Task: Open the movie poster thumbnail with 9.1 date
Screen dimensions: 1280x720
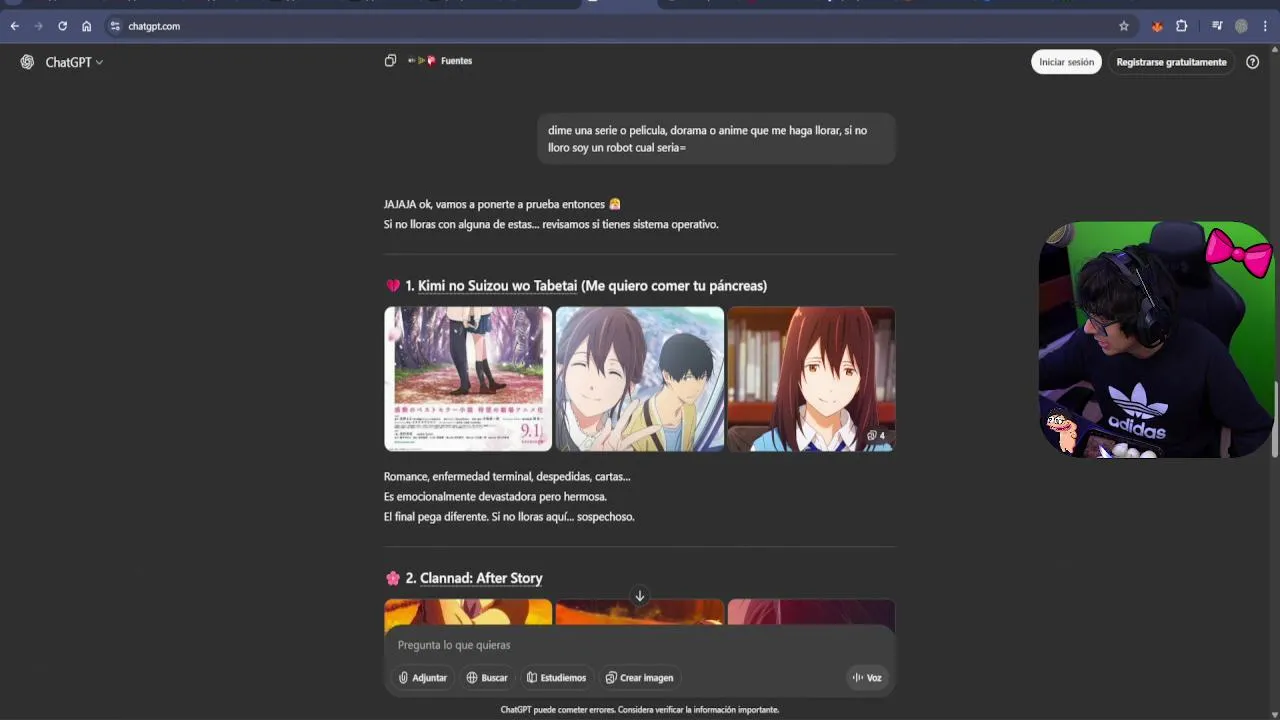Action: (x=468, y=379)
